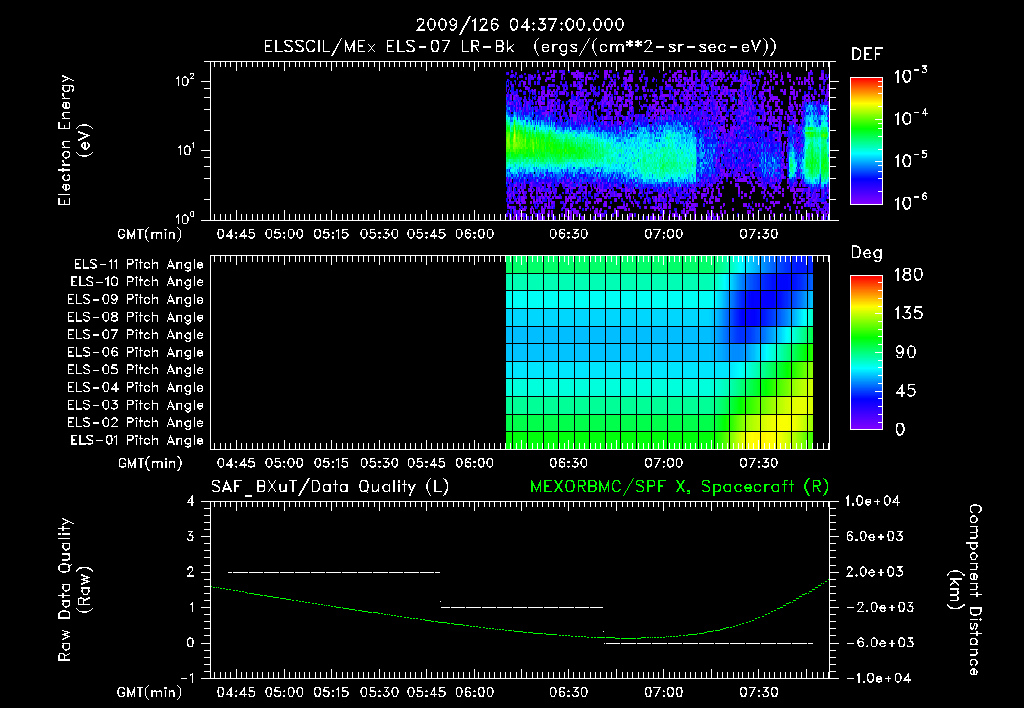Select the ELS-05 Pitch Angle row label

pyautogui.click(x=135, y=370)
